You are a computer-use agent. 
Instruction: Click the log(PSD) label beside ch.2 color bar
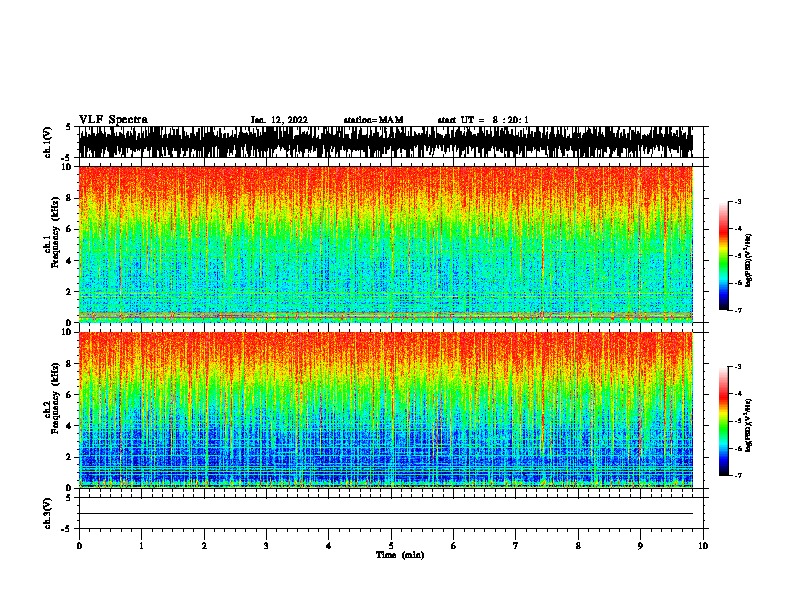[749, 426]
